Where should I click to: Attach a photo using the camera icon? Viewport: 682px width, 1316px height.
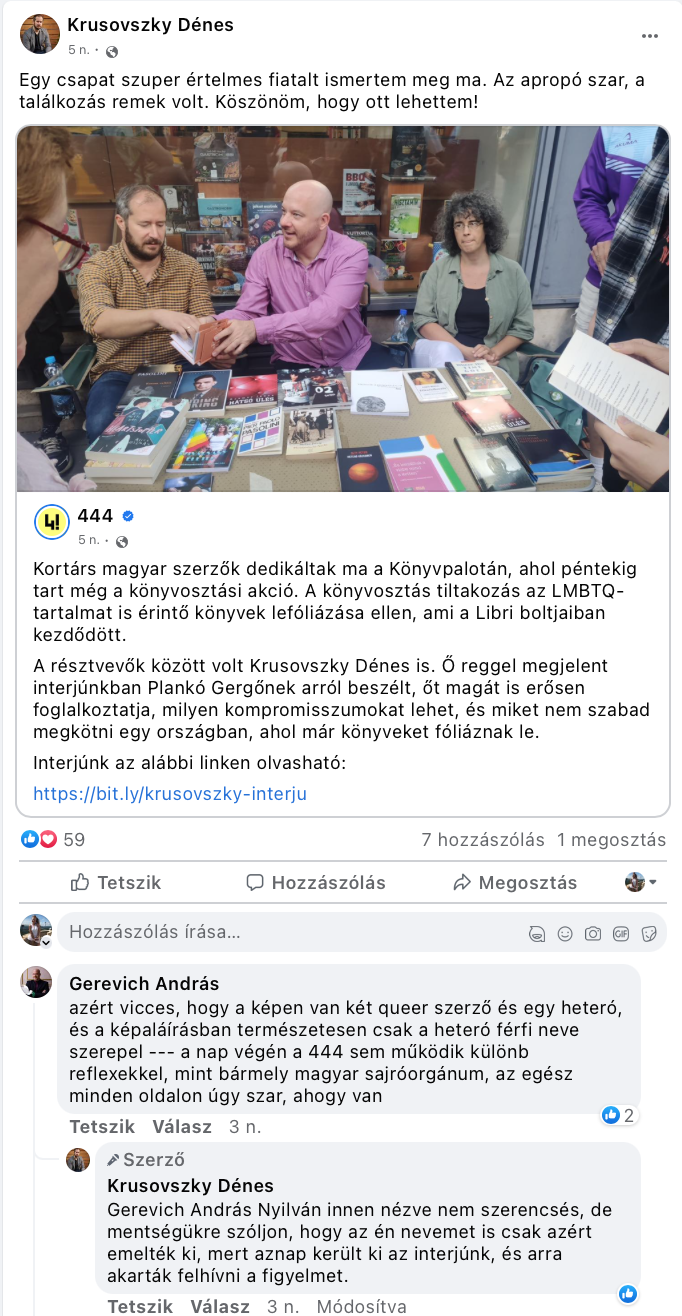point(593,934)
